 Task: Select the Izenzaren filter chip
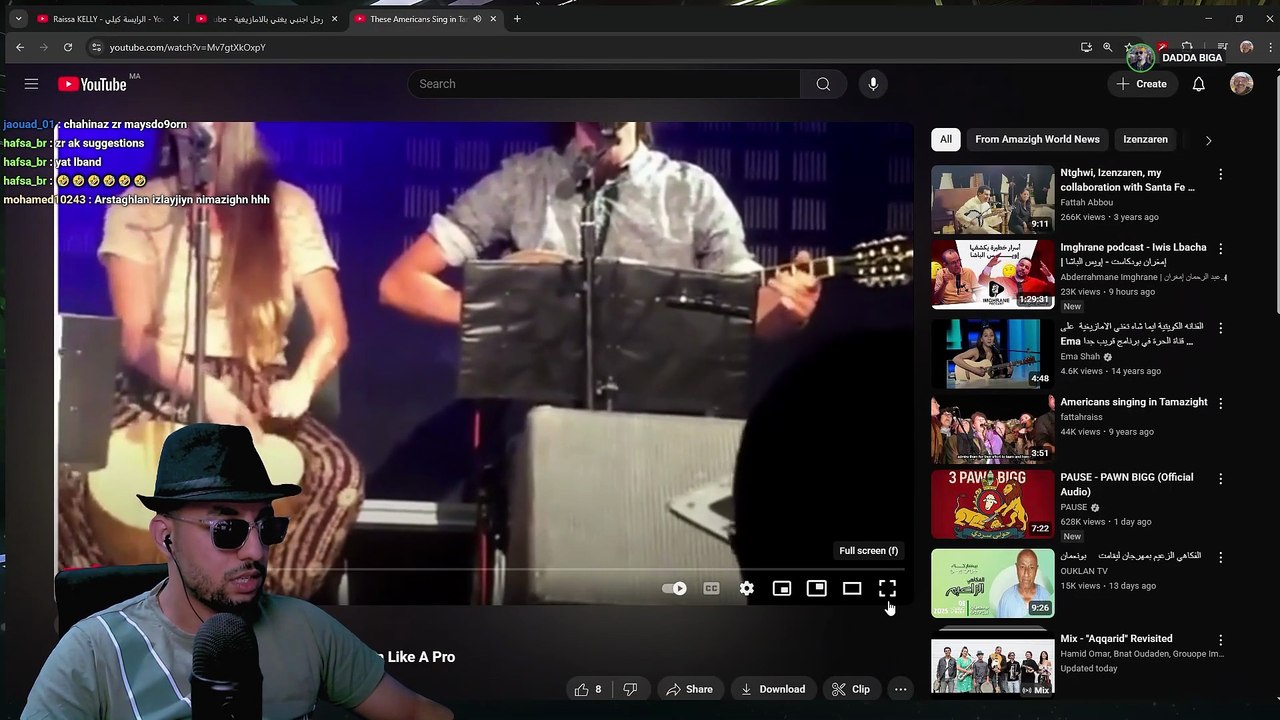(x=1145, y=140)
